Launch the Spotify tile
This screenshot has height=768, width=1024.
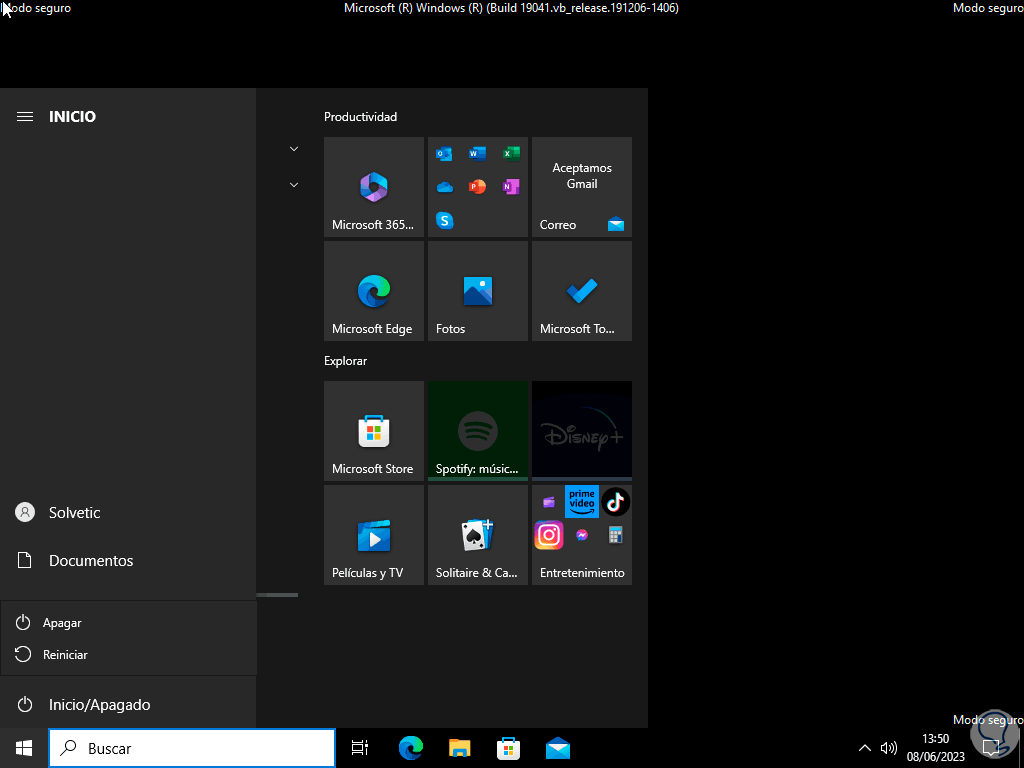tap(477, 431)
